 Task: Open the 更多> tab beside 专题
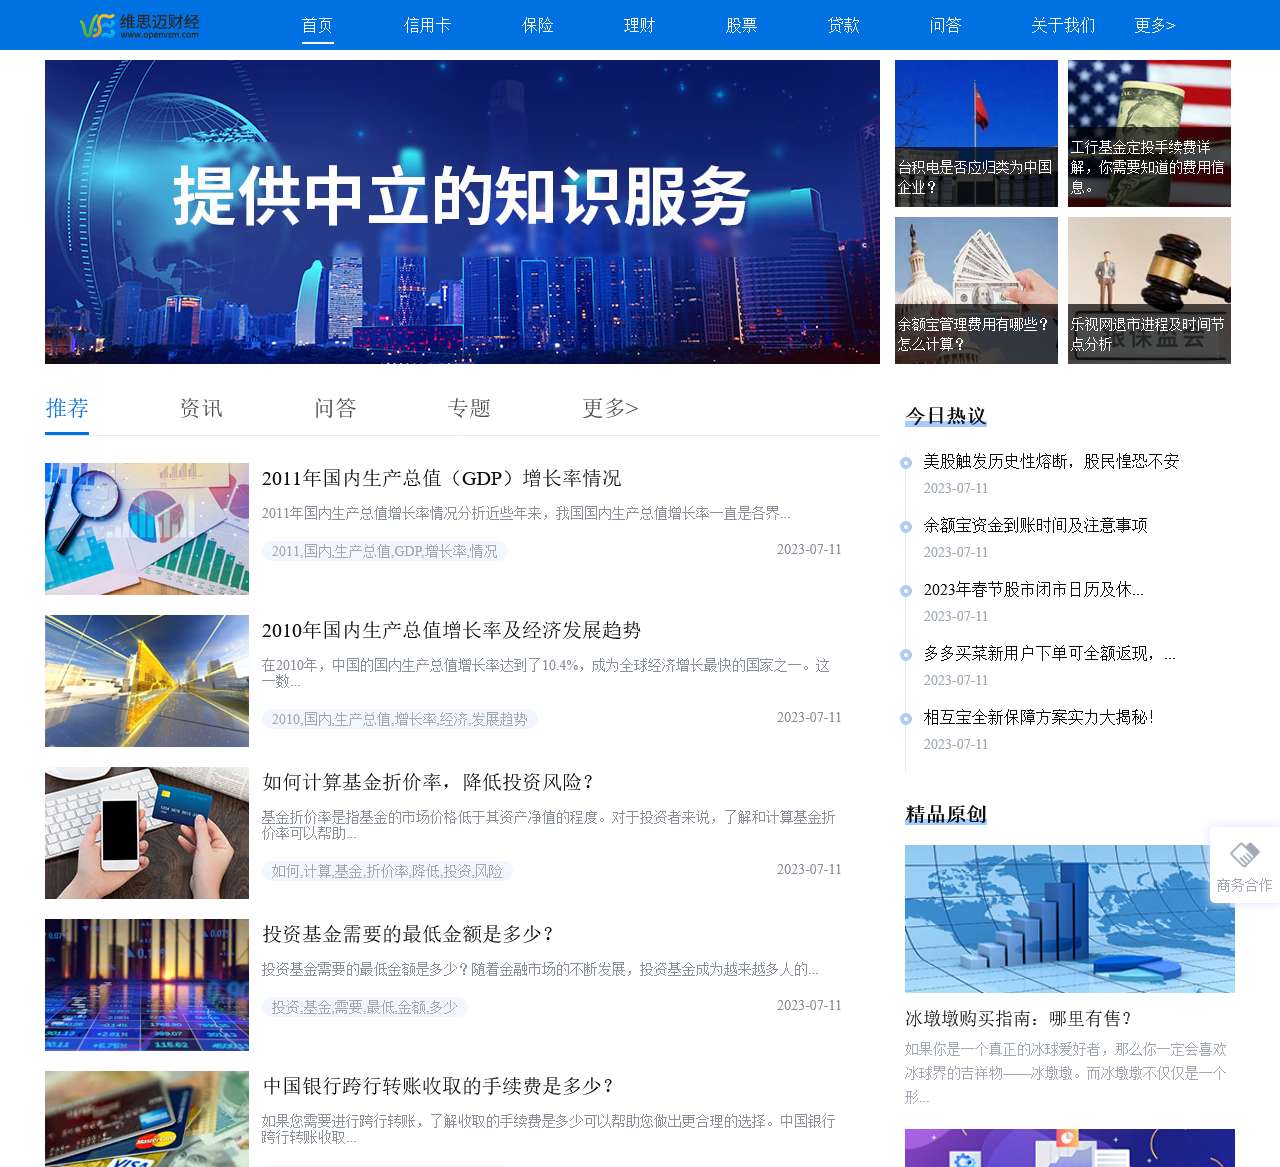[x=608, y=408]
